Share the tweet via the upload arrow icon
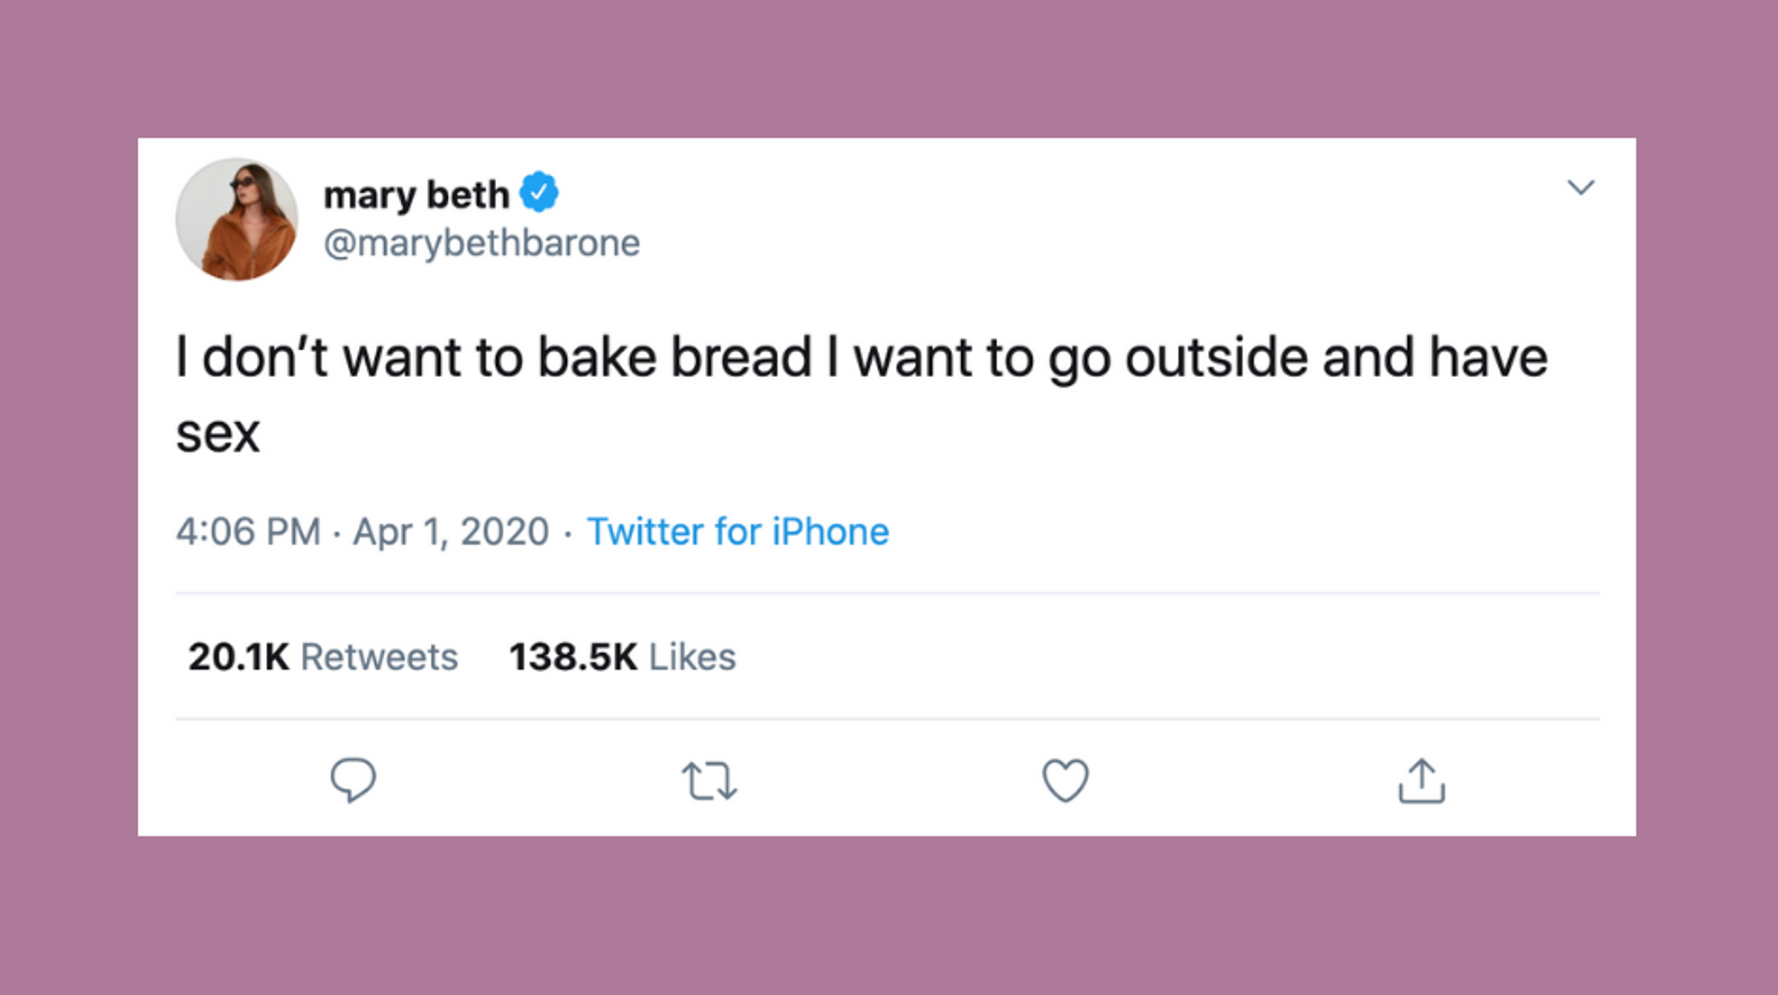Viewport: 1778px width, 995px height. (x=1421, y=781)
